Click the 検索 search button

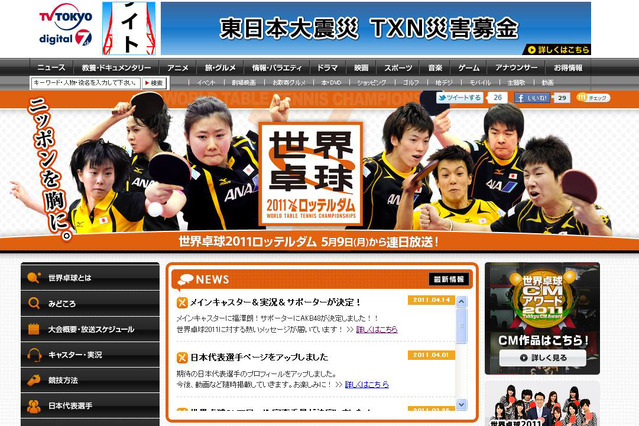[x=154, y=83]
